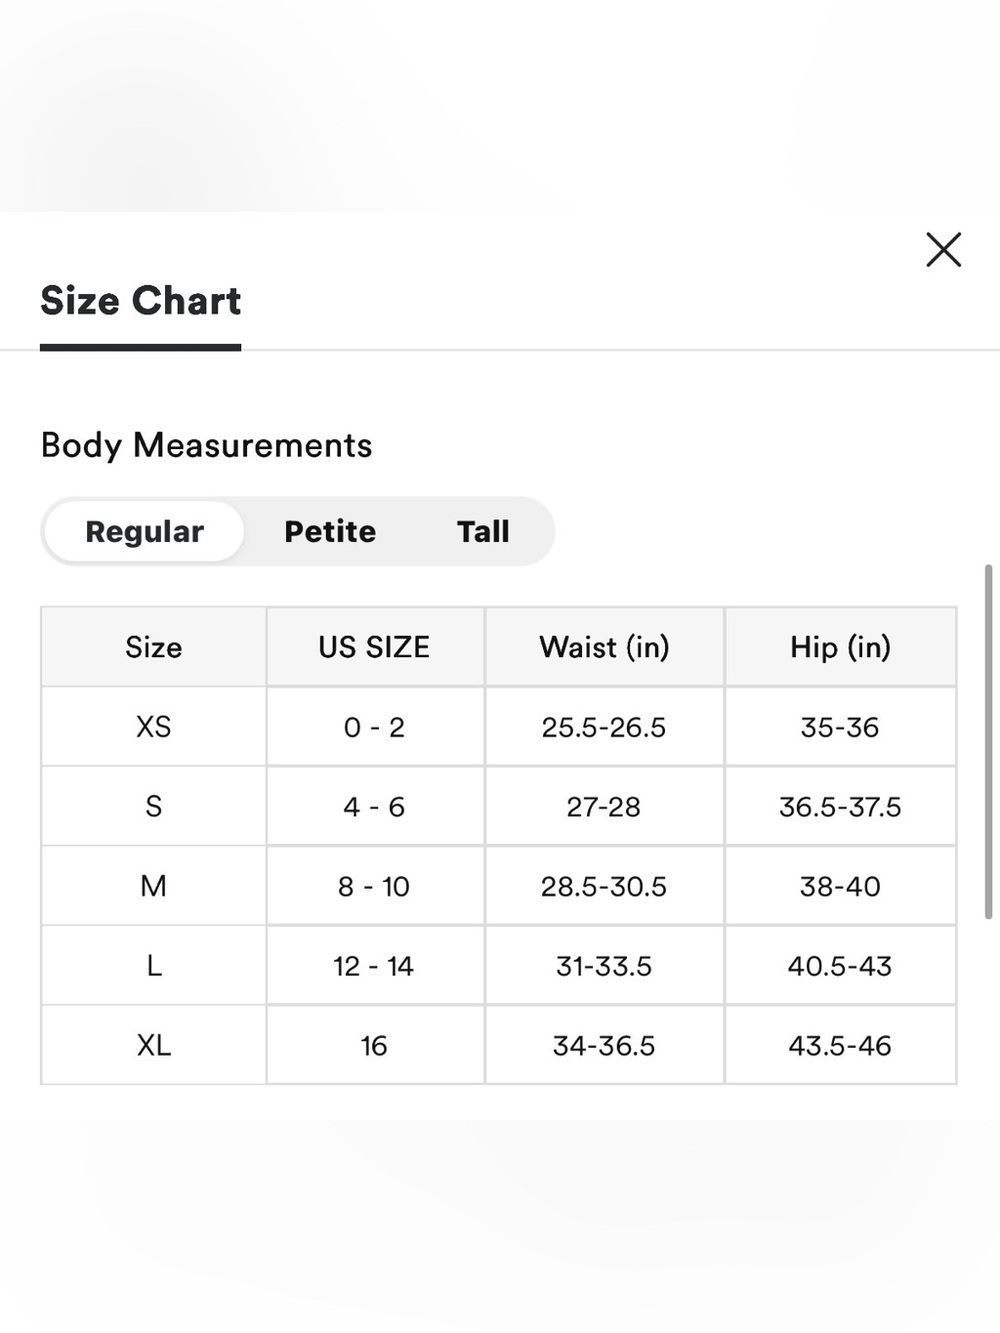Click the Waist (in) column header
Image resolution: width=1000 pixels, height=1333 pixels.
coord(604,647)
